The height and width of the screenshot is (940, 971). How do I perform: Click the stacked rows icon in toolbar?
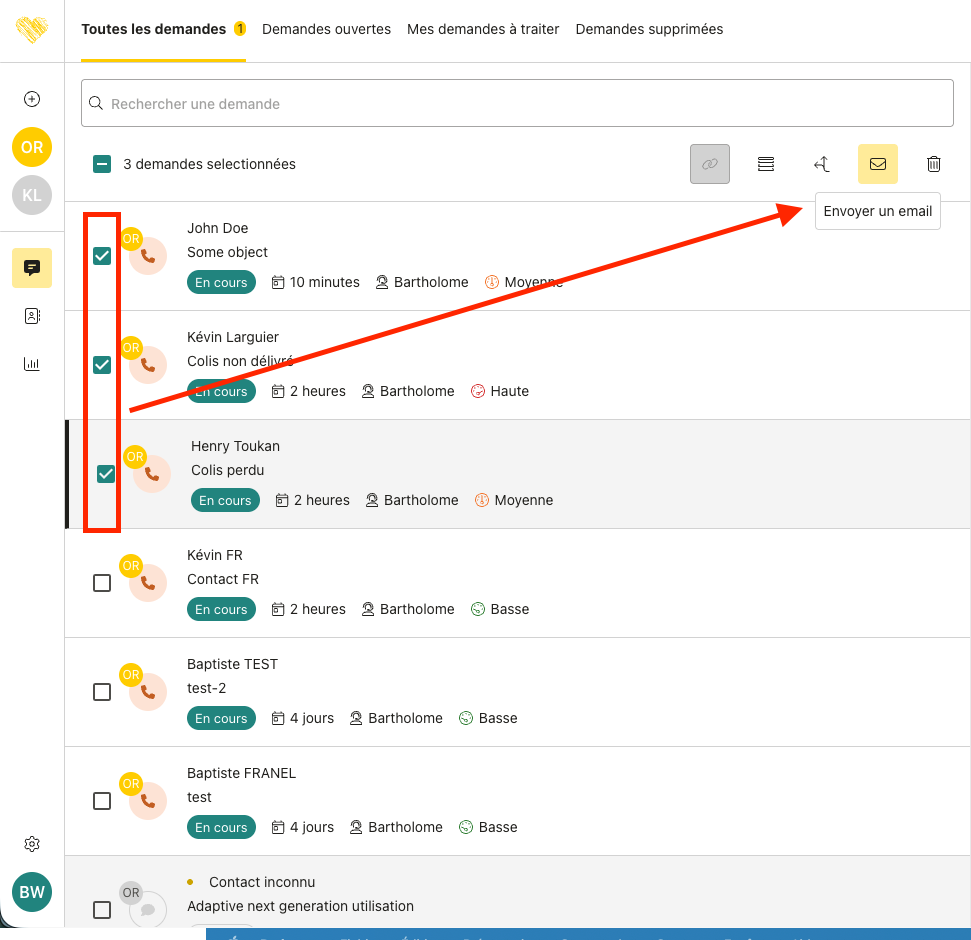(766, 164)
